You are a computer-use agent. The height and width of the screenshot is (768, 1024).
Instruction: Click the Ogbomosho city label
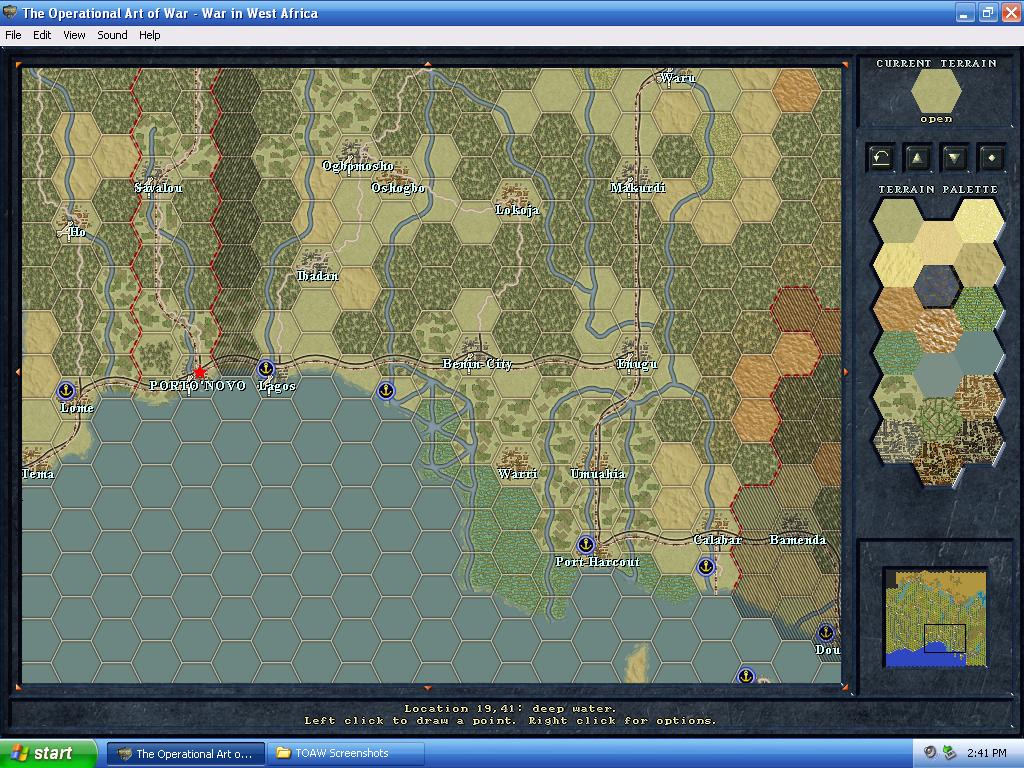click(358, 166)
